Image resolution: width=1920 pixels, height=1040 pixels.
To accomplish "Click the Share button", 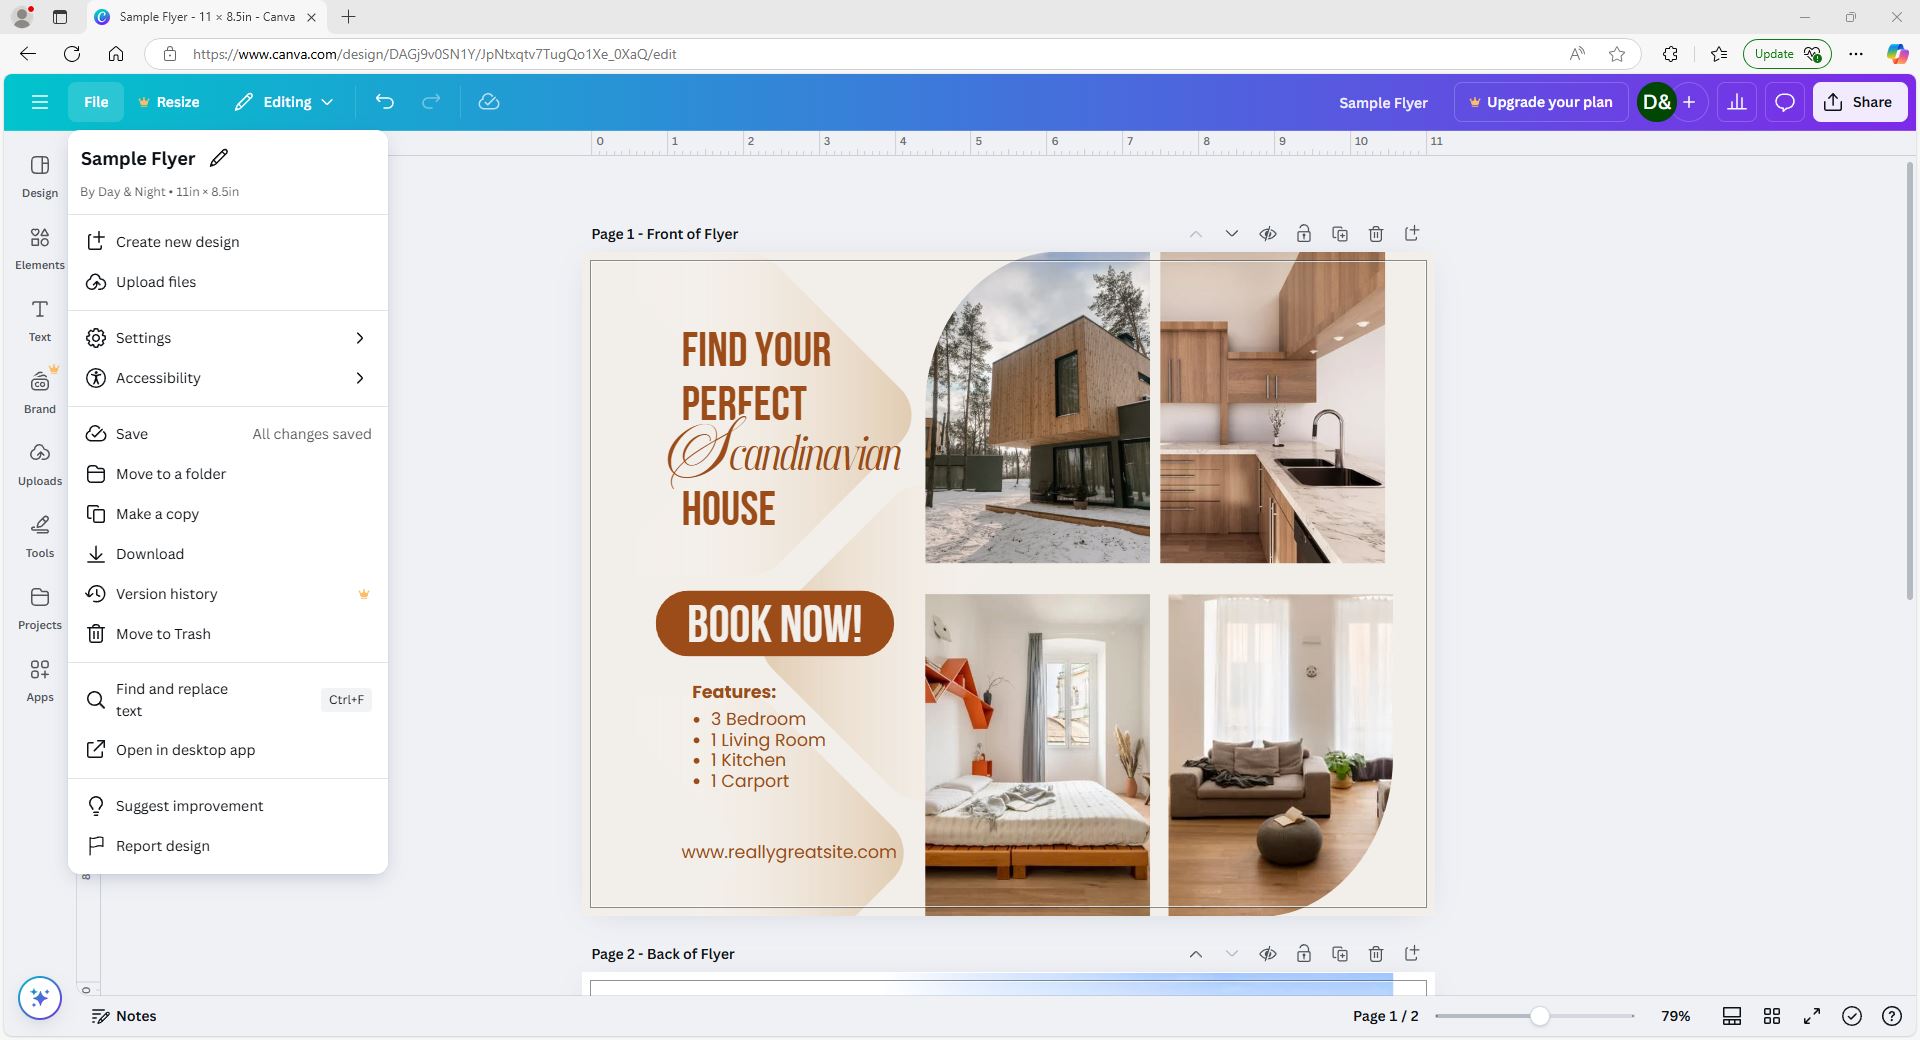I will pyautogui.click(x=1859, y=101).
